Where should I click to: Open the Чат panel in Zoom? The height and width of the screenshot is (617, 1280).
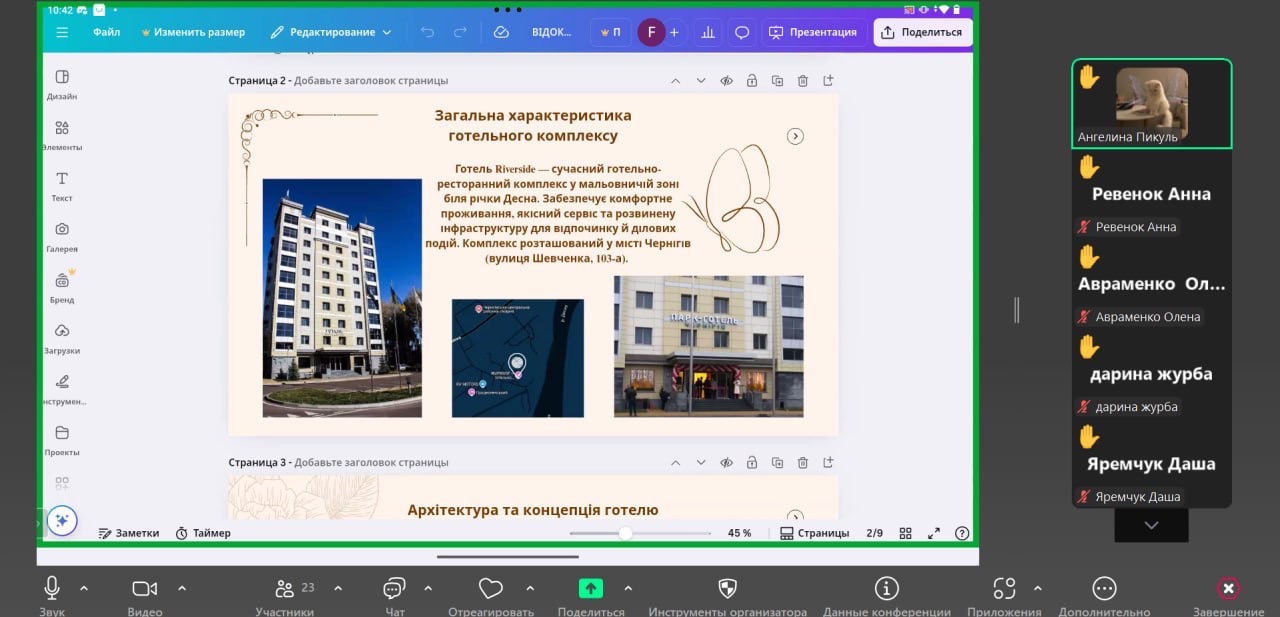395,596
